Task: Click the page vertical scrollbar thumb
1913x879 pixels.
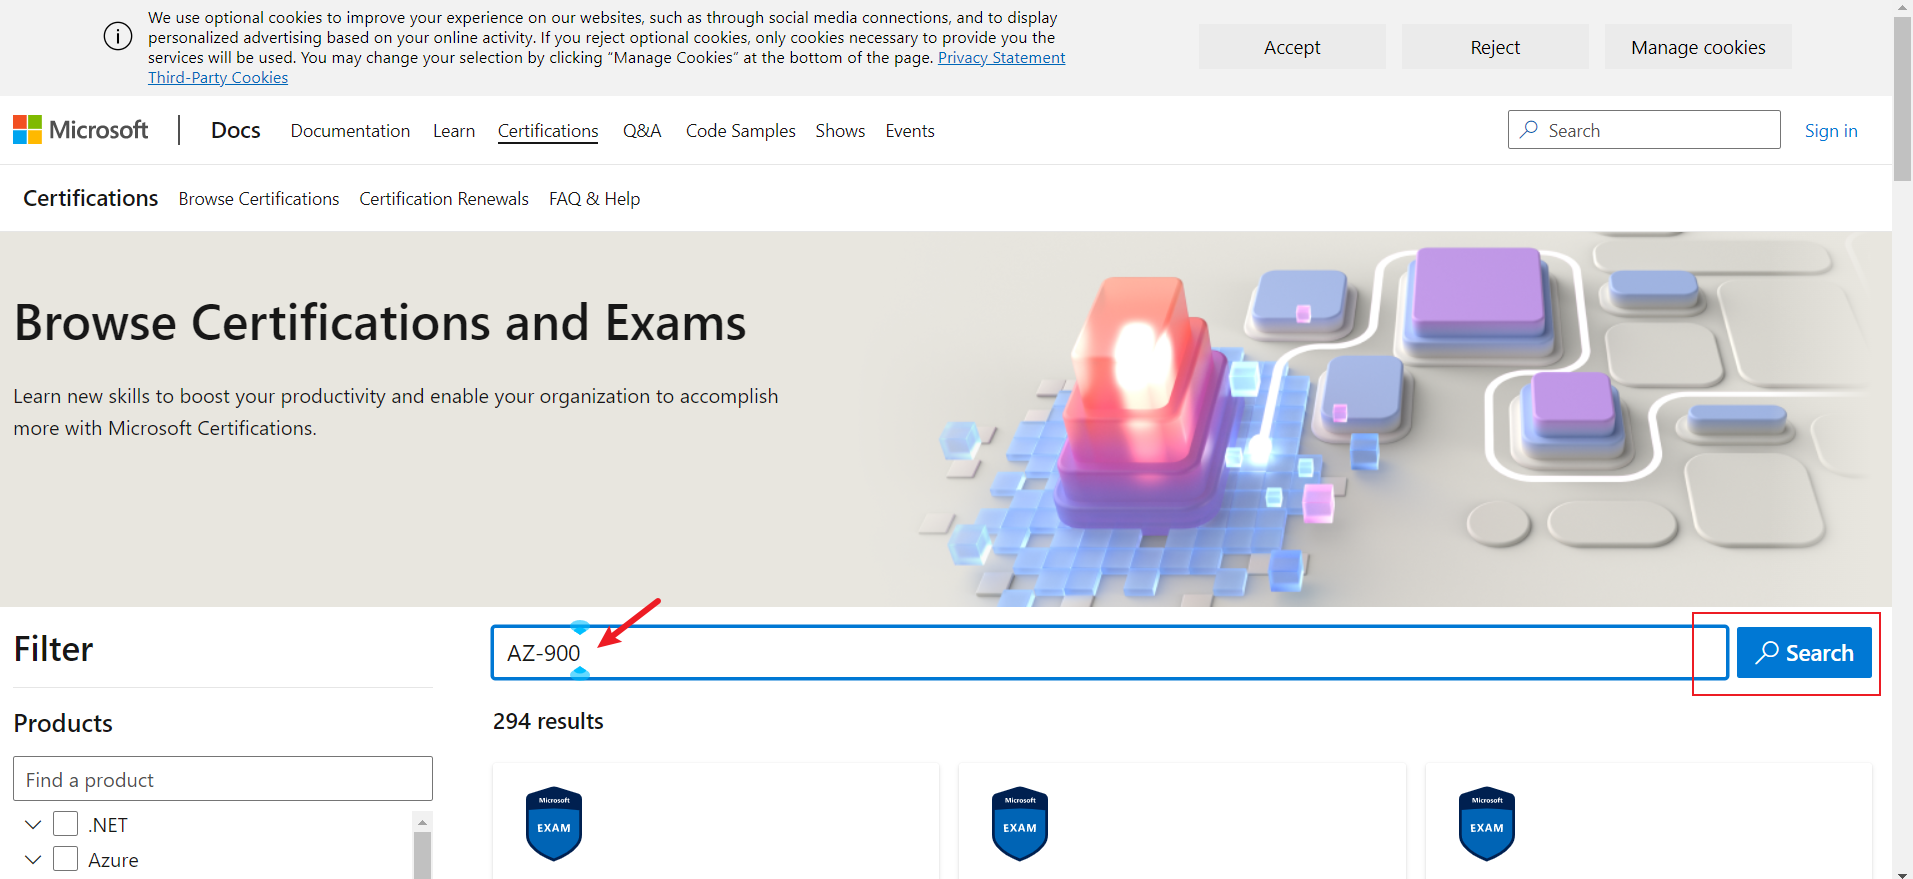Action: click(1902, 98)
